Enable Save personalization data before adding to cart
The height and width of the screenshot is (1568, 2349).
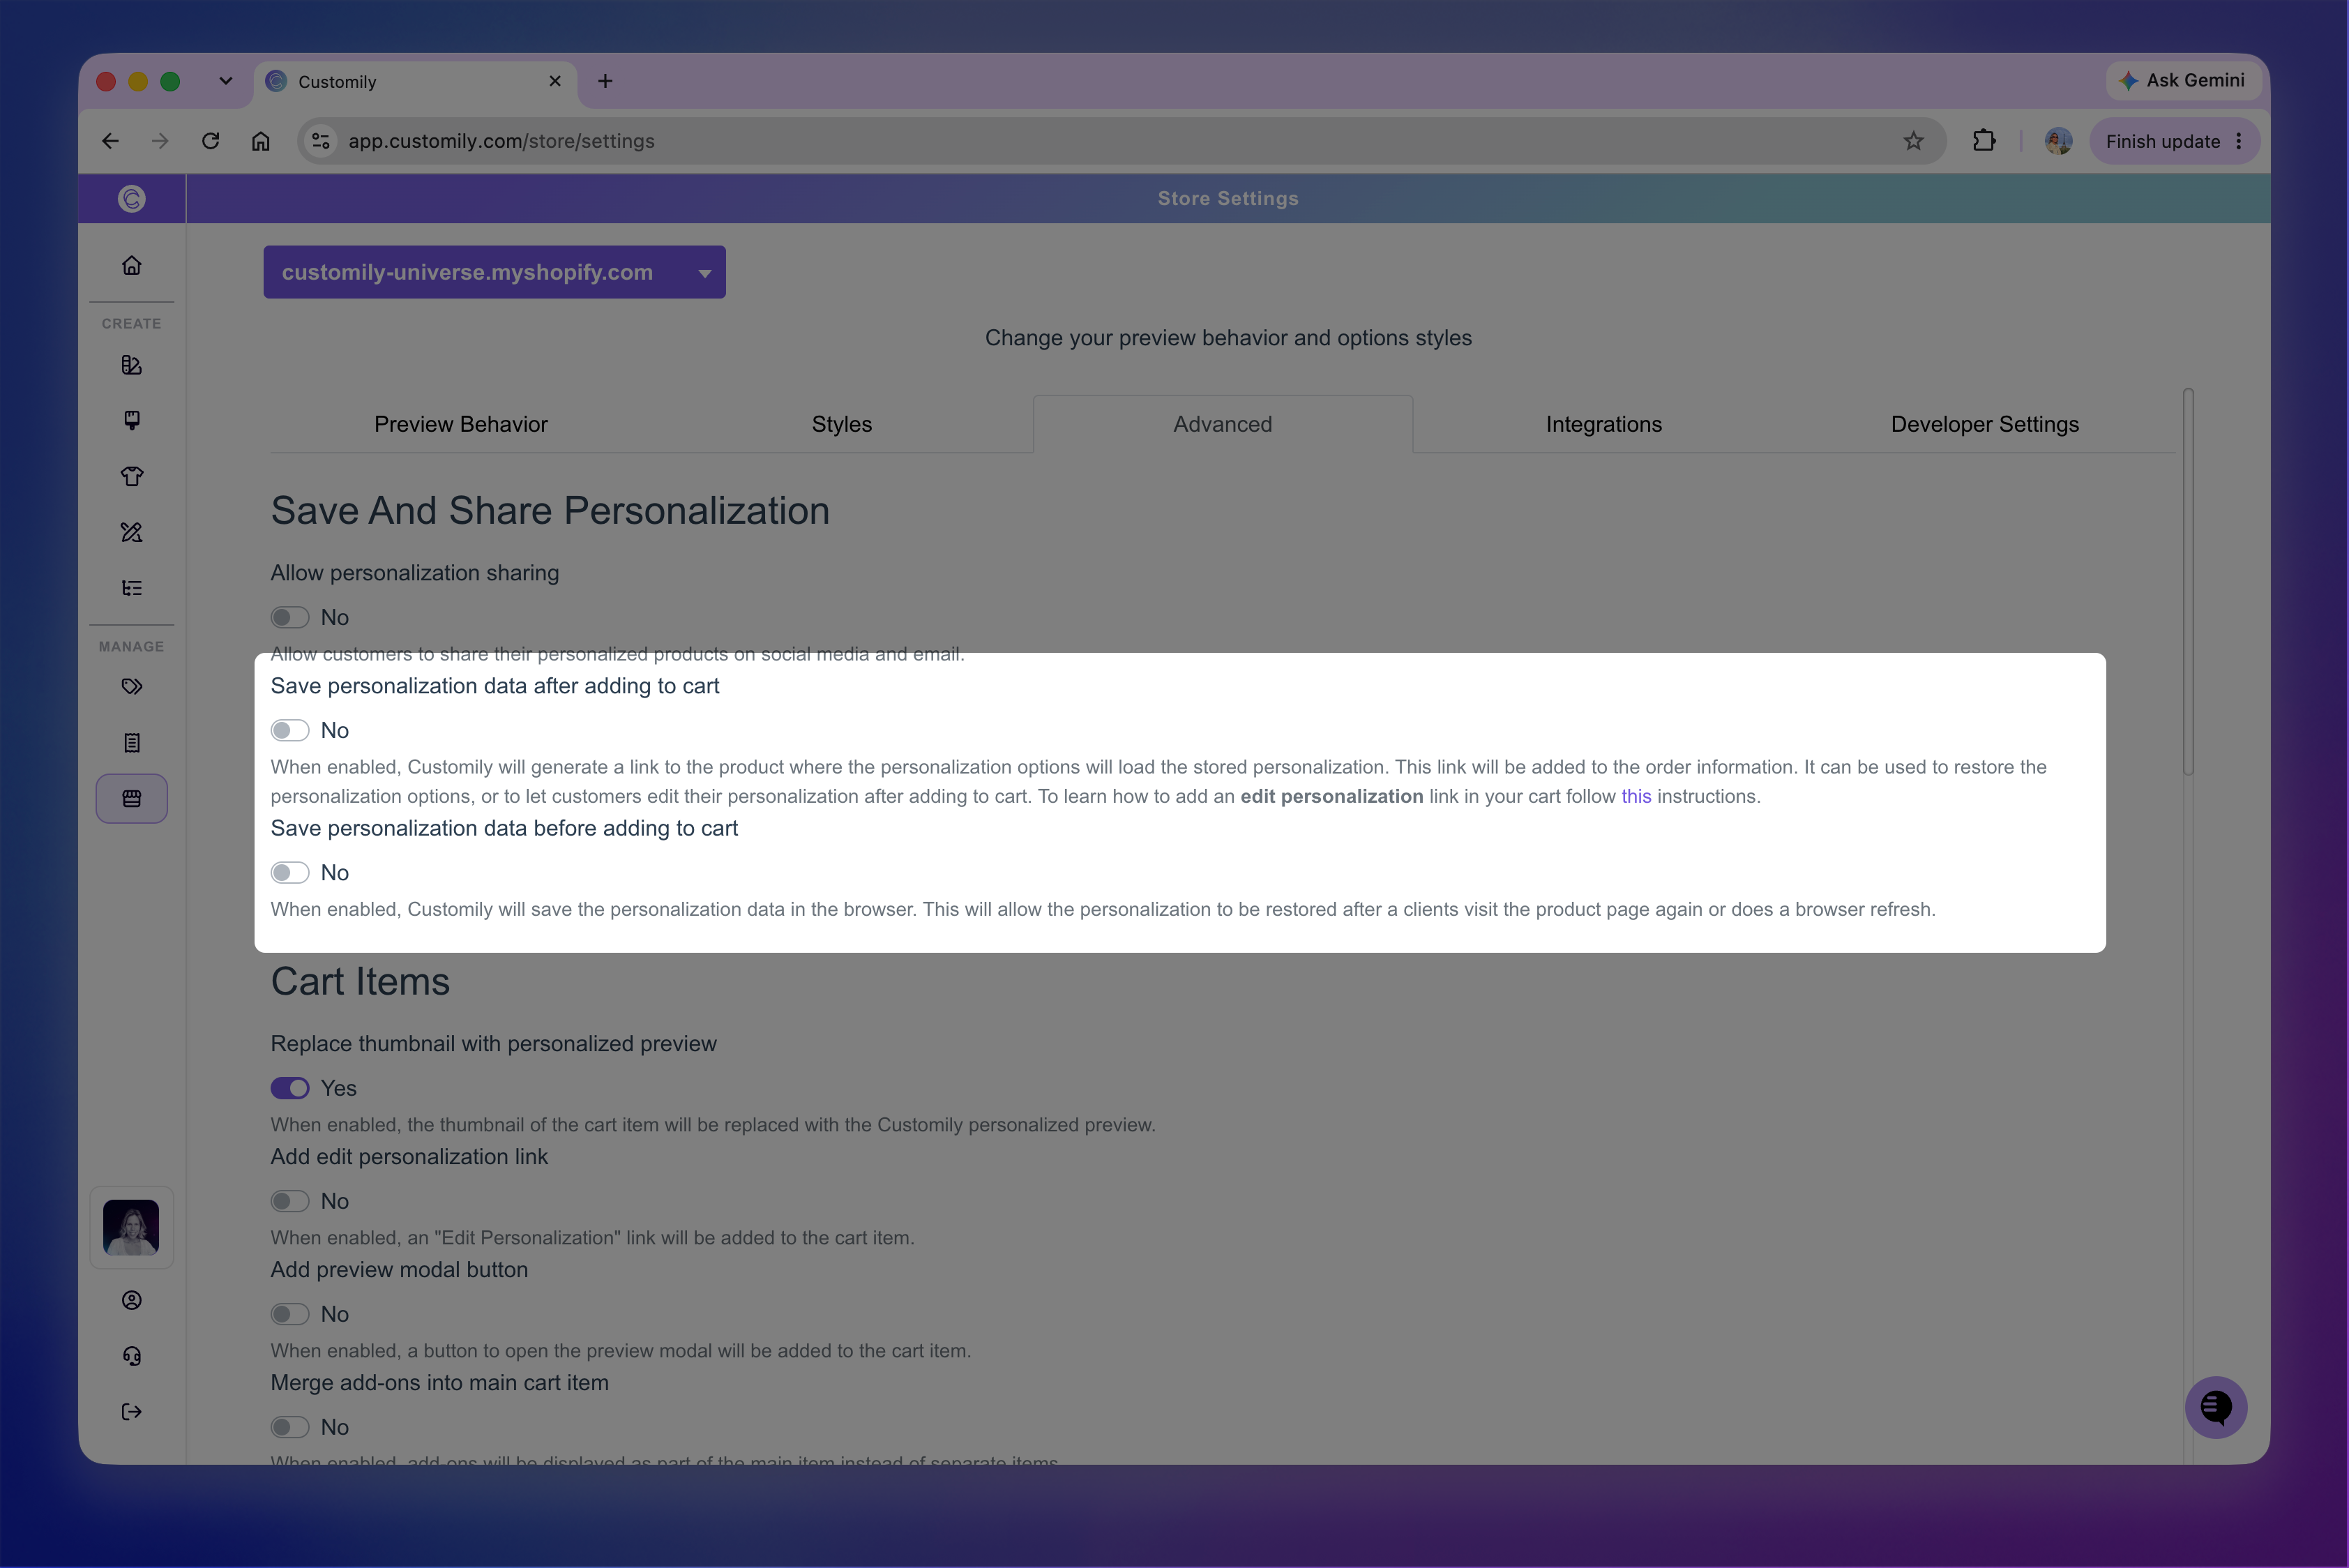coord(289,873)
